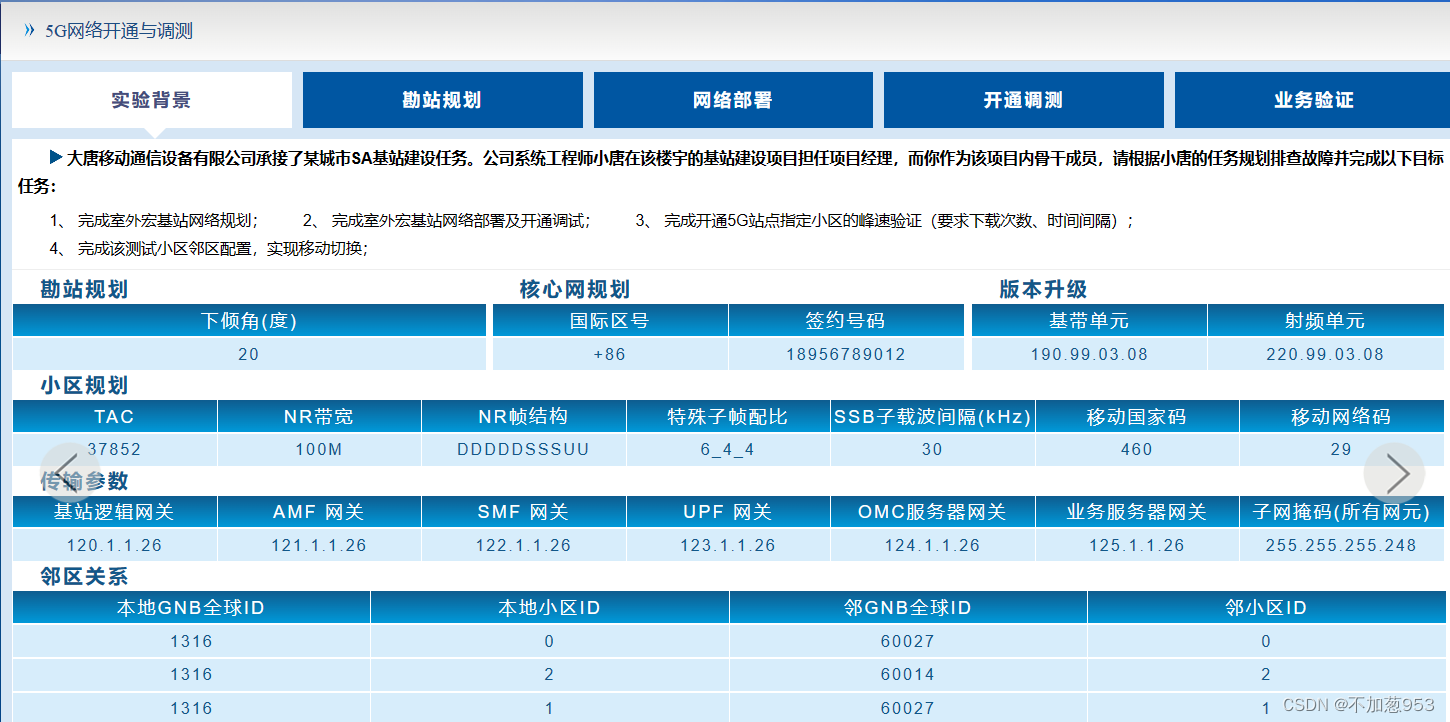The width and height of the screenshot is (1450, 722).
Task: Click the 本地GNB全球ID header
Action: point(191,608)
